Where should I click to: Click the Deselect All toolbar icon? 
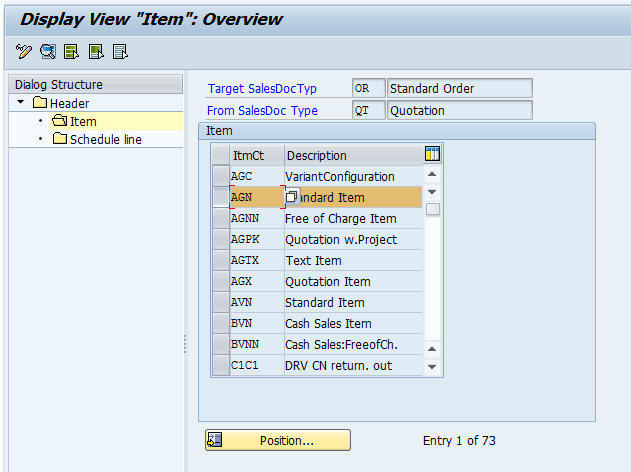pyautogui.click(x=120, y=51)
